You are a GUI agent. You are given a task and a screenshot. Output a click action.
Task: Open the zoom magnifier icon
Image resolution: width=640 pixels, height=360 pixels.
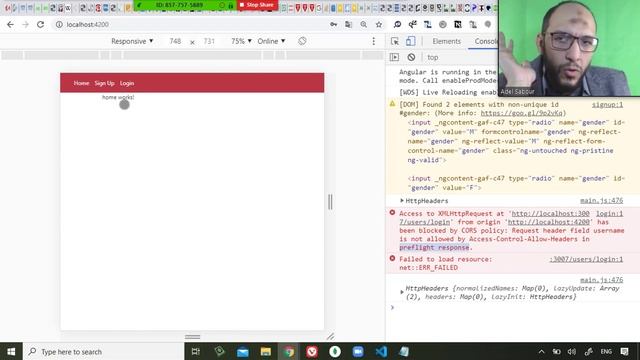pyautogui.click(x=363, y=24)
